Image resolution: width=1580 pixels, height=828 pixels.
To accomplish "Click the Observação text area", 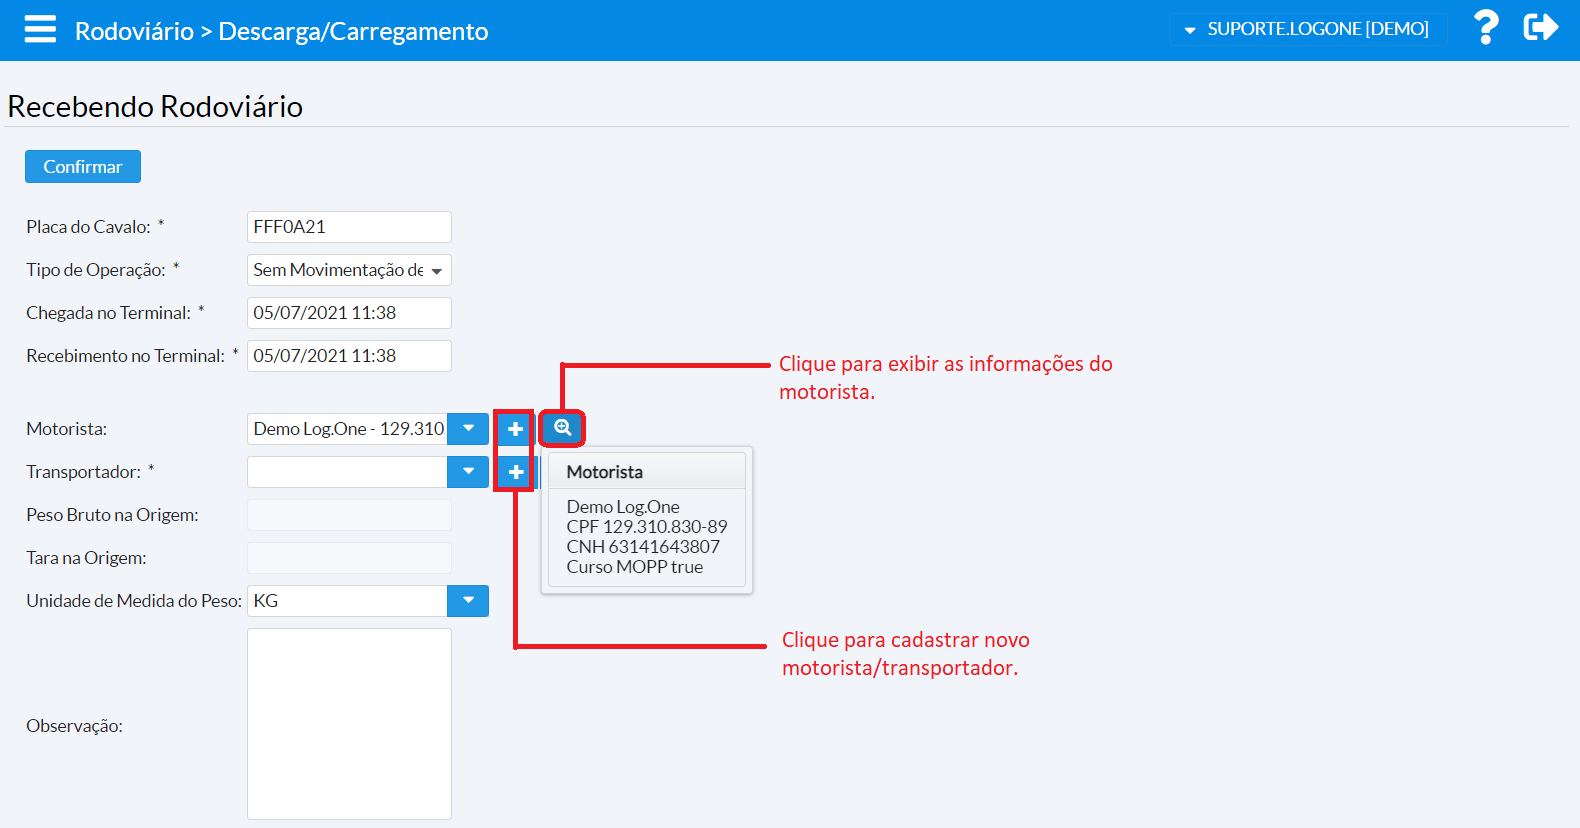I will (349, 724).
